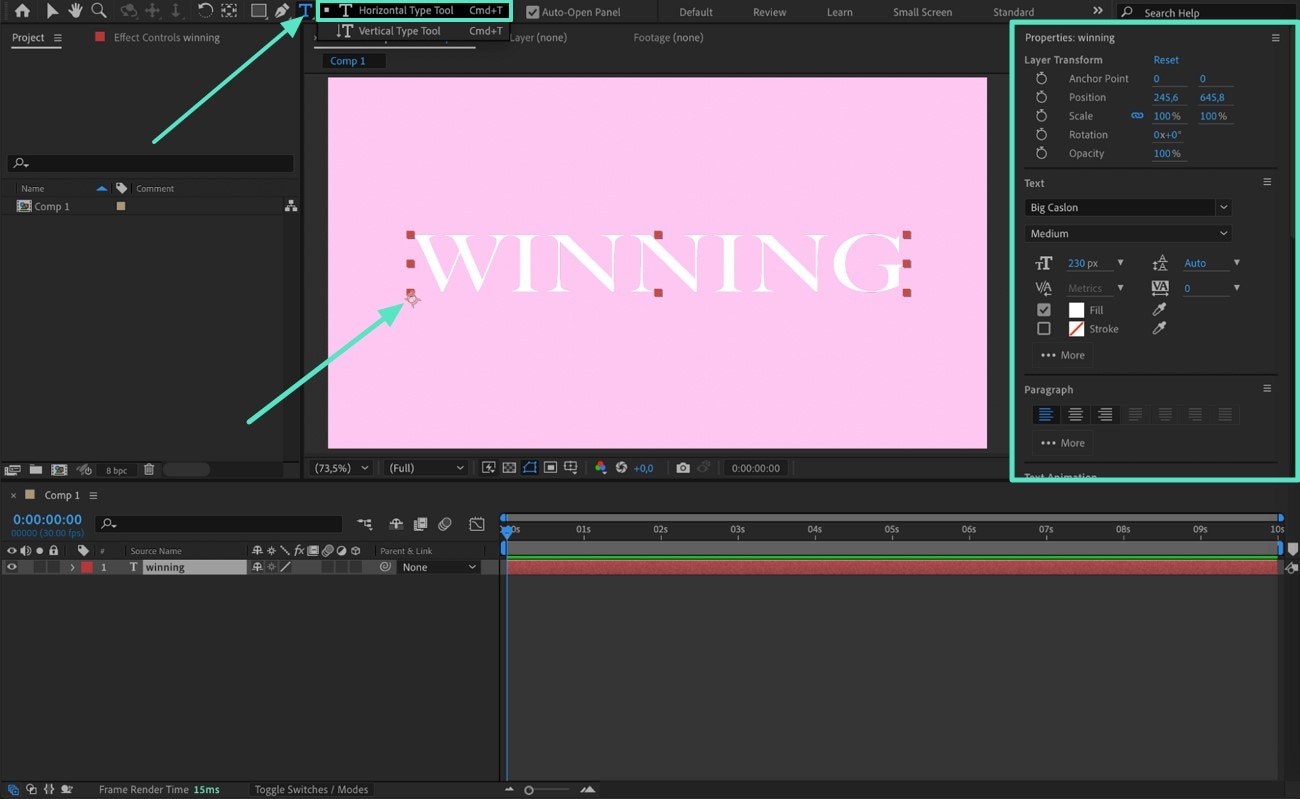
Task: Click the Fill color swatch in the Text panel
Action: tap(1077, 309)
